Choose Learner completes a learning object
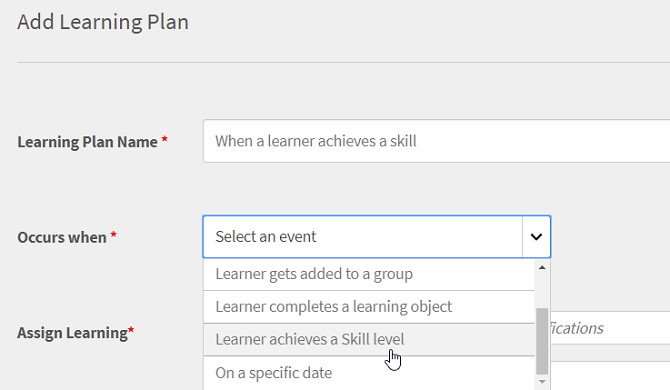 click(x=369, y=307)
